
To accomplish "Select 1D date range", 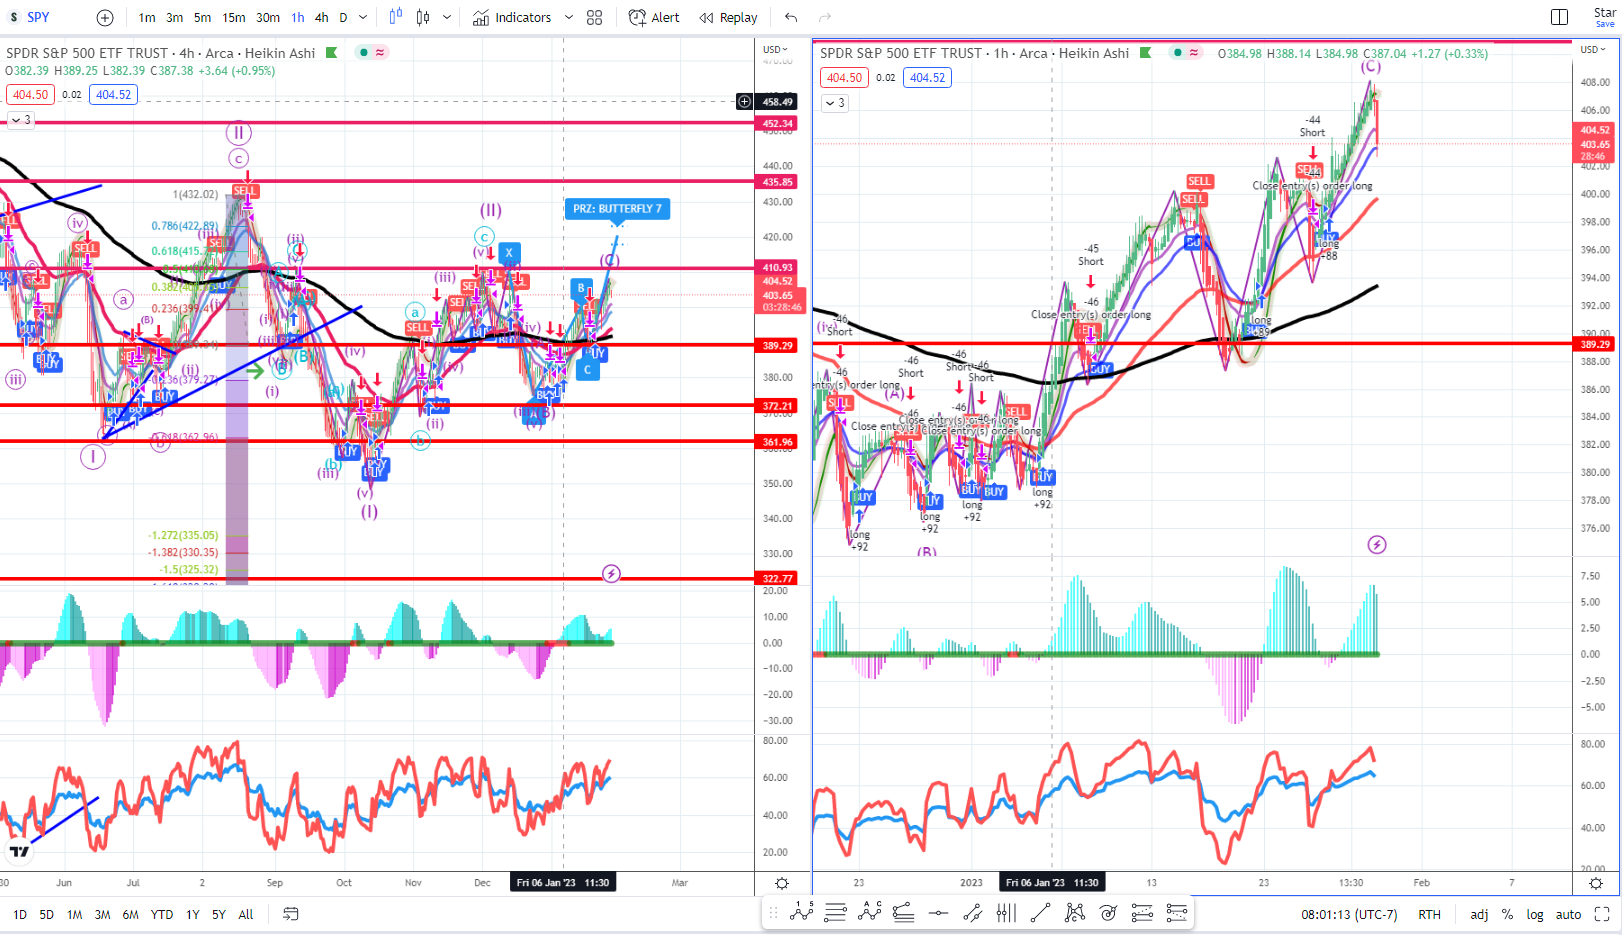I will tap(20, 914).
